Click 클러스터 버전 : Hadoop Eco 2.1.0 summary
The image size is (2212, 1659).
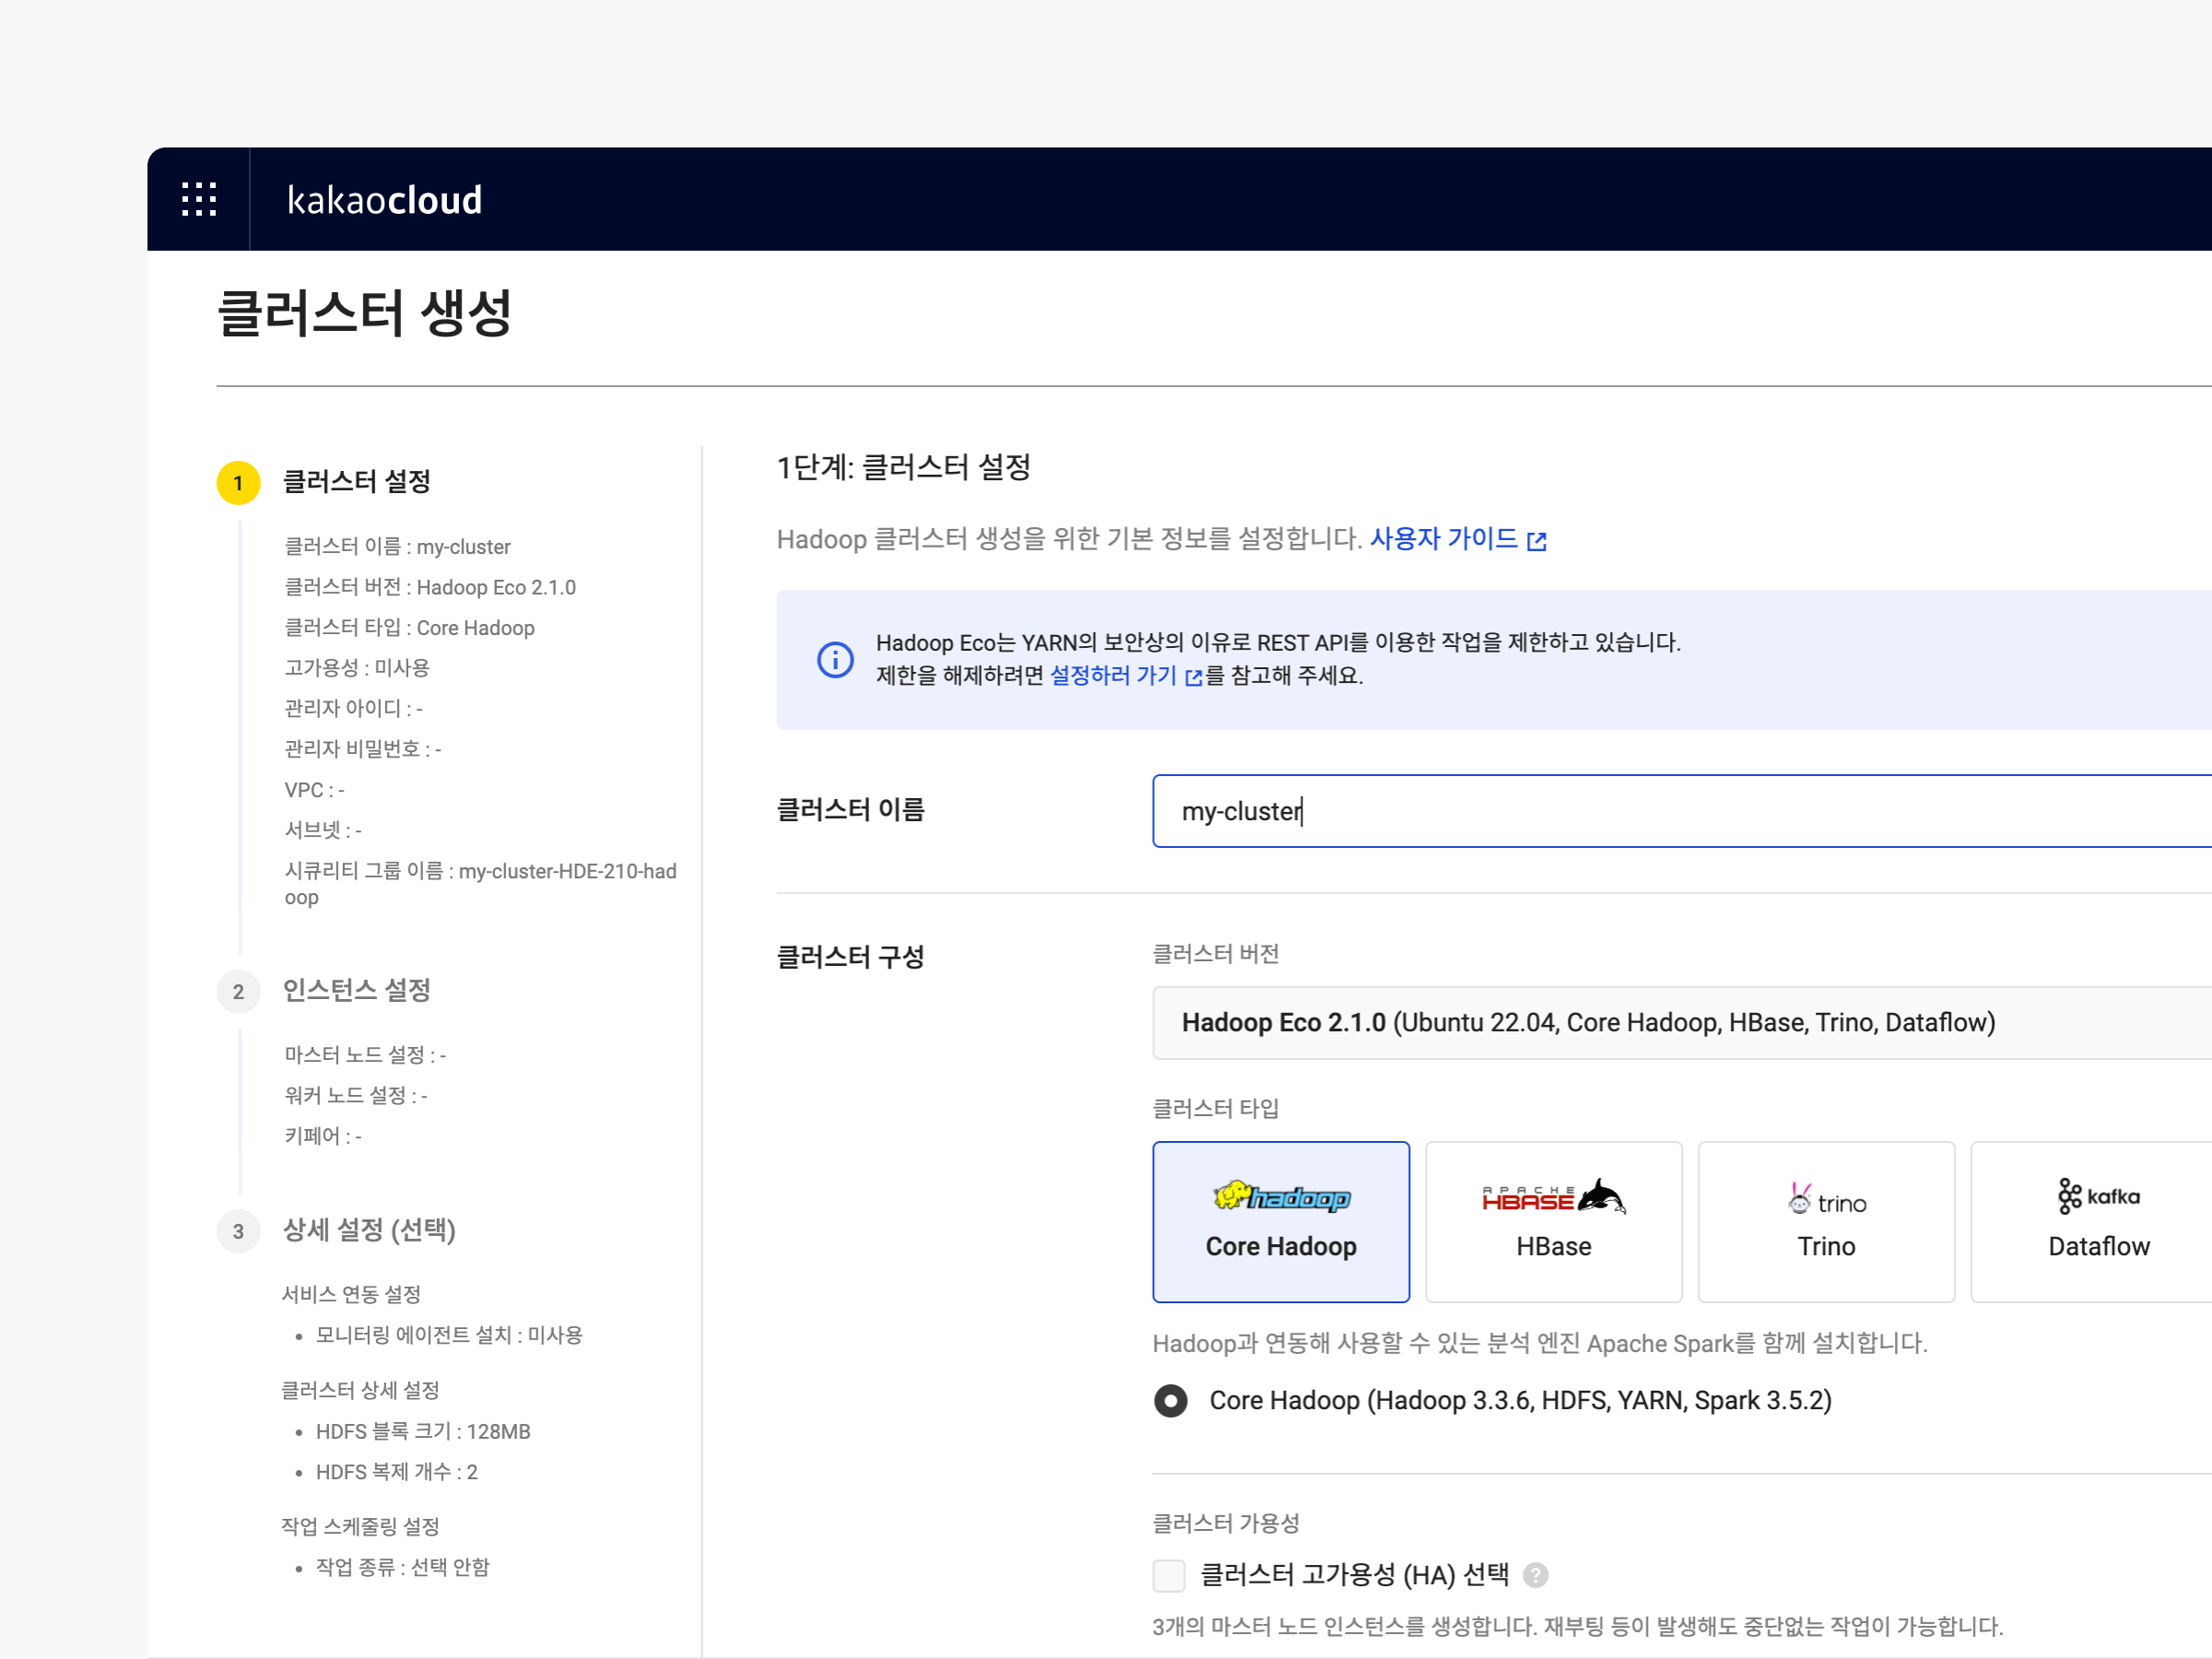click(430, 587)
